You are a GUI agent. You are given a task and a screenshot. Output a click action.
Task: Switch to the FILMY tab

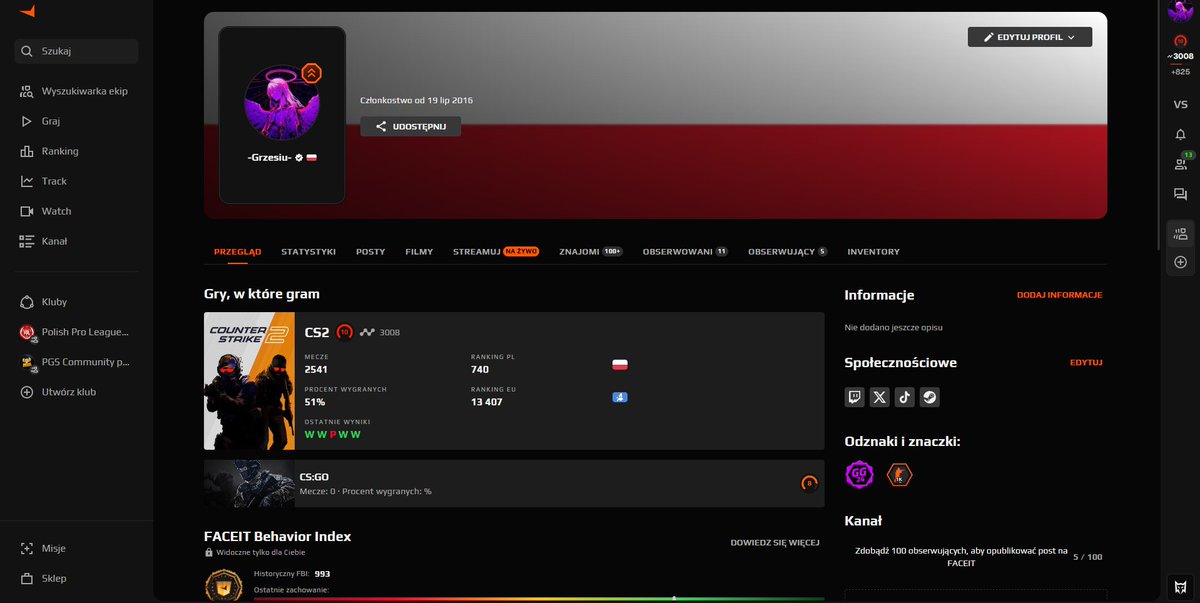[x=419, y=252]
